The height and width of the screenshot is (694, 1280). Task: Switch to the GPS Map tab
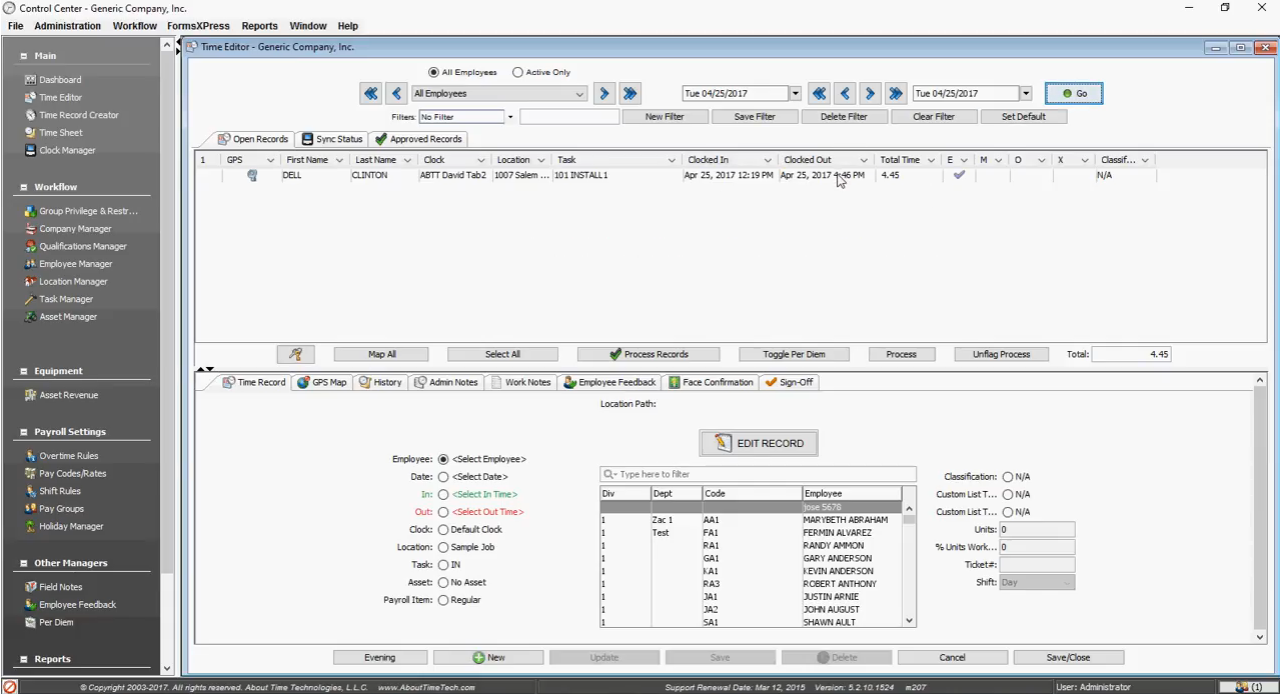(321, 382)
